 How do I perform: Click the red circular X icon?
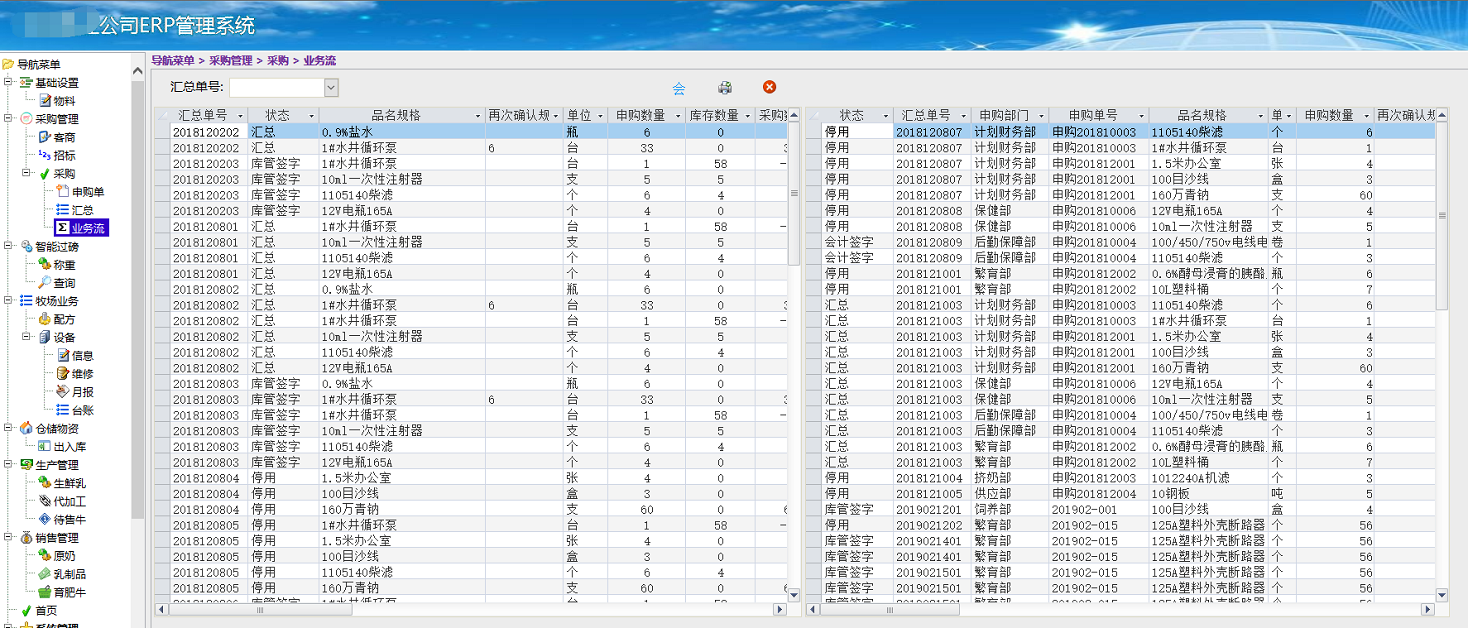coord(769,87)
